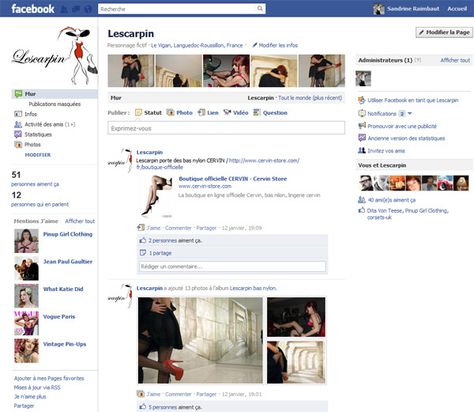The width and height of the screenshot is (474, 412).
Task: Click Commenter on the Cervin post
Action: 178,228
